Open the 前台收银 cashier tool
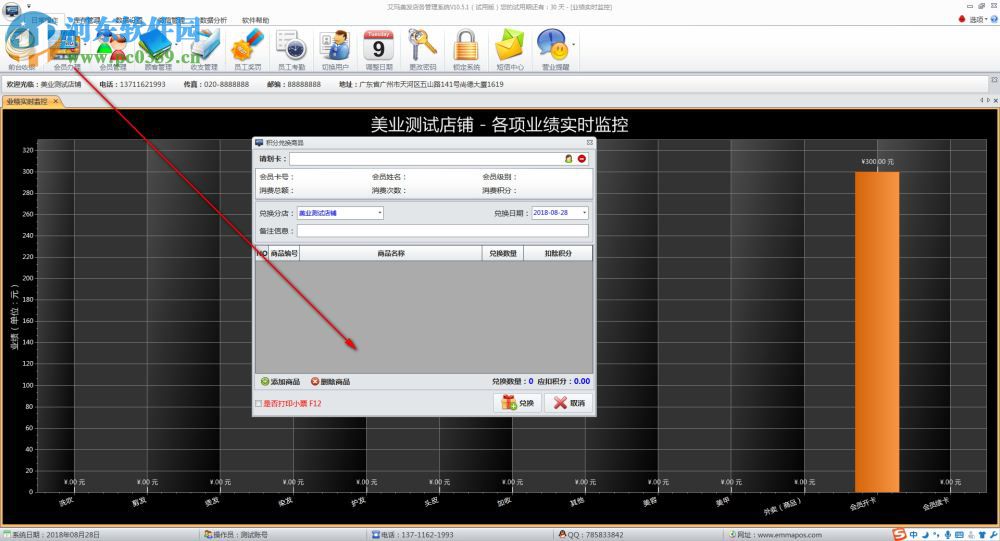This screenshot has height=541, width=1000. coord(22,50)
